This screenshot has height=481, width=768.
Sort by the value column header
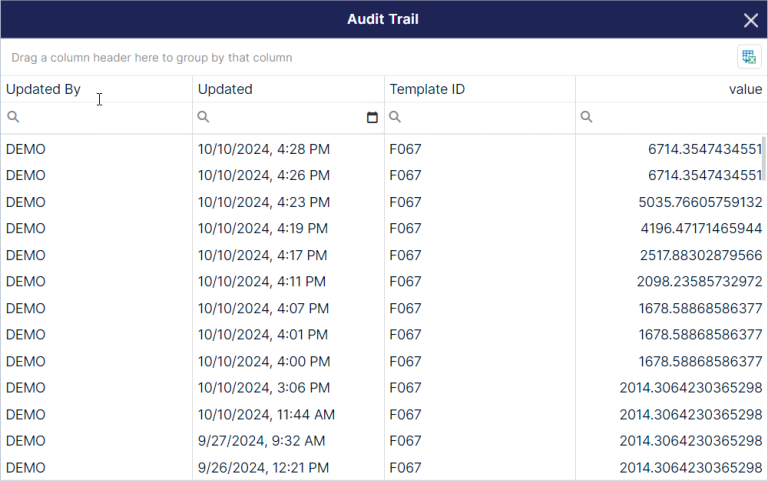click(x=745, y=89)
